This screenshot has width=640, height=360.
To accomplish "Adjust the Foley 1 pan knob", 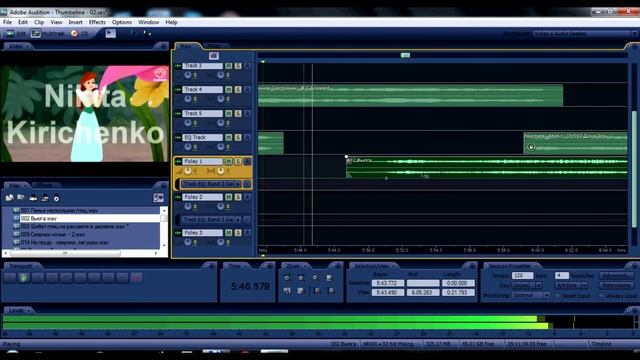I will [220, 171].
